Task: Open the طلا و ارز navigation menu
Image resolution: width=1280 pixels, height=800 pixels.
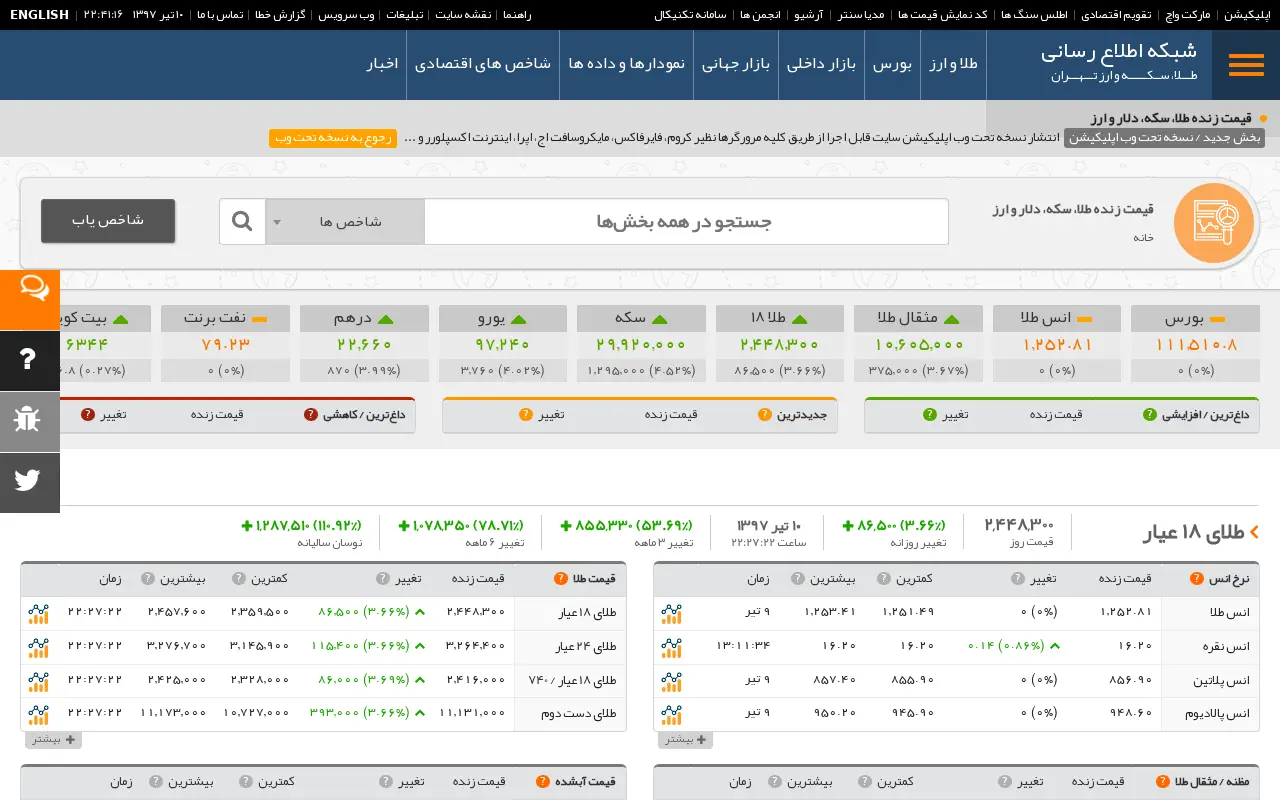Action: (953, 65)
